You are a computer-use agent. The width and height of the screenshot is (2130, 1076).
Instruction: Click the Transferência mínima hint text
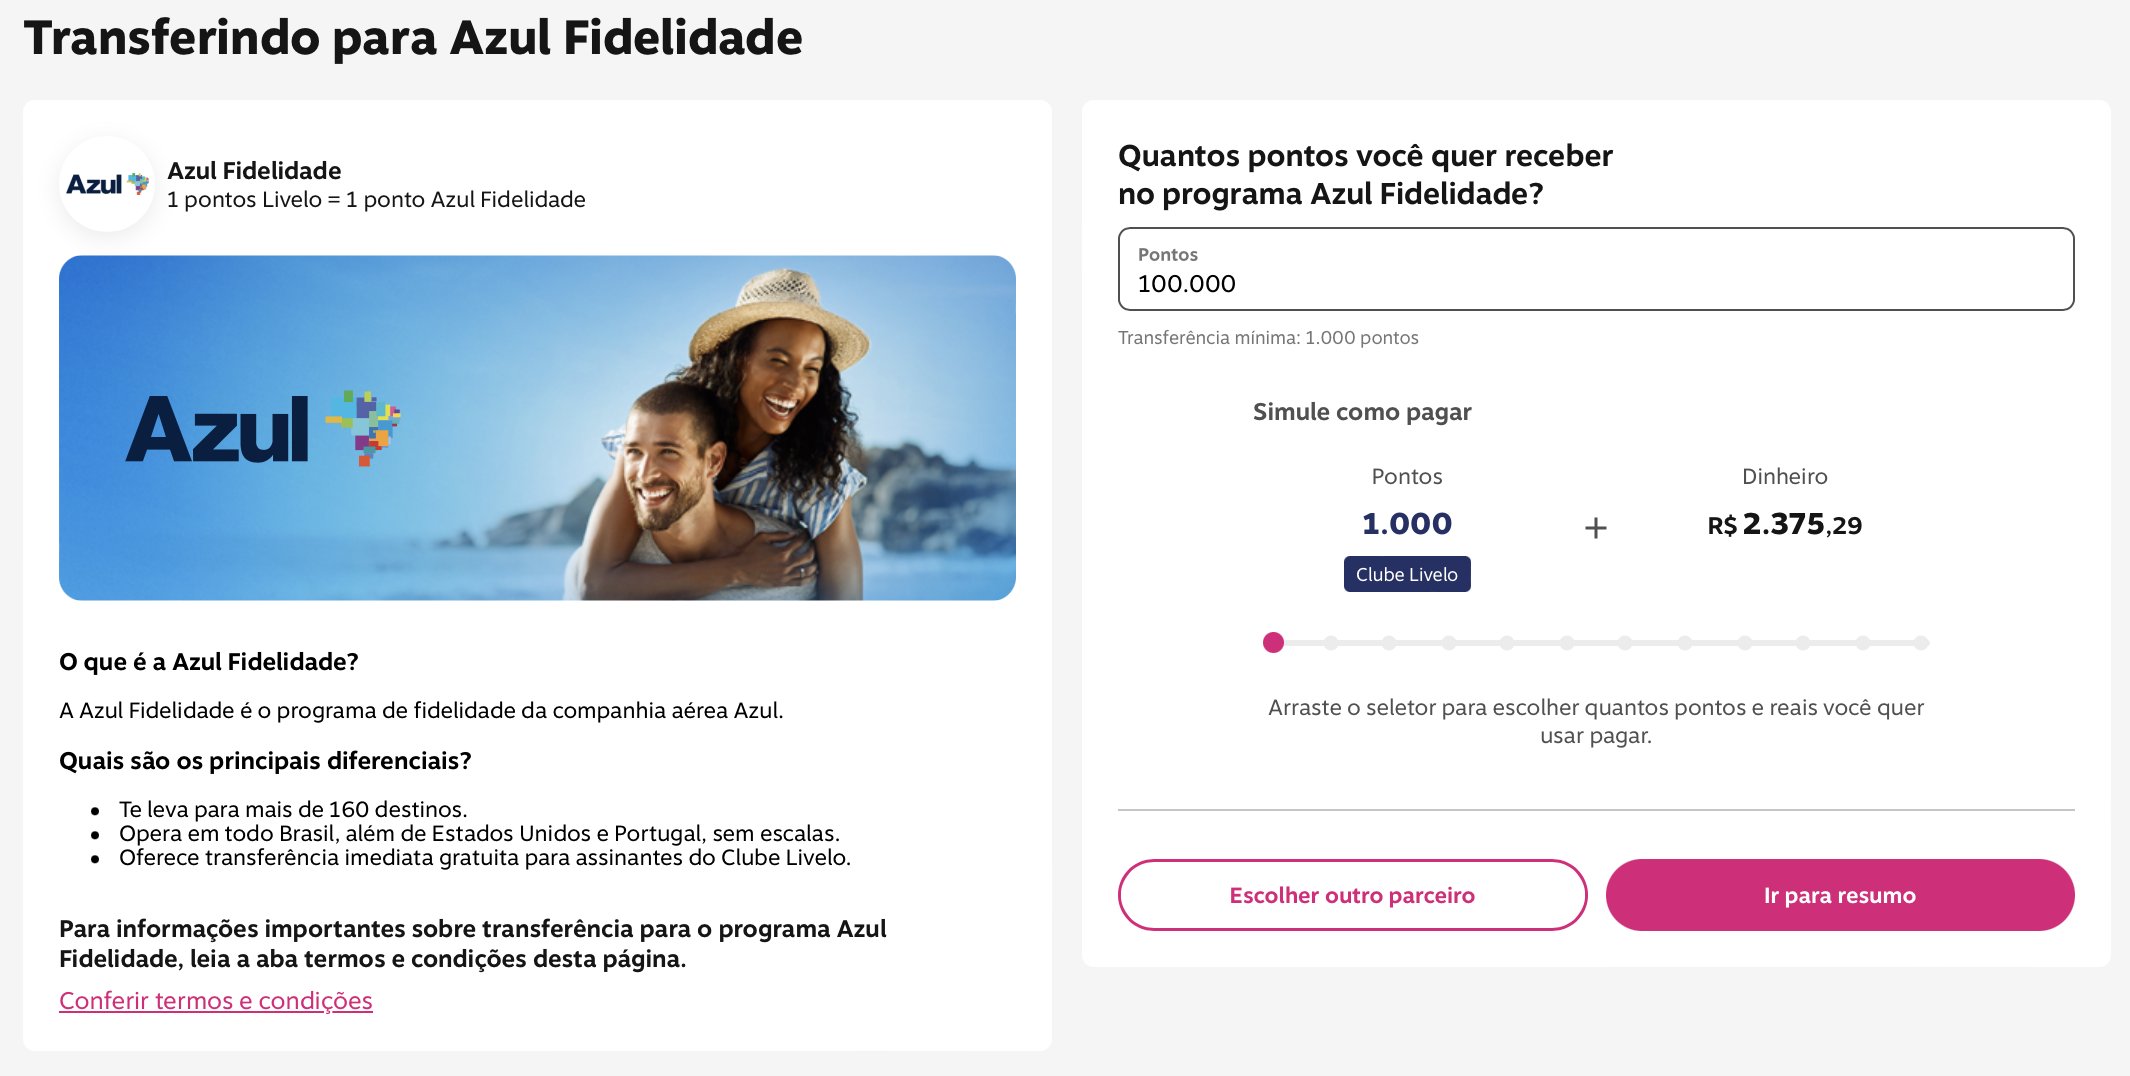point(1267,338)
